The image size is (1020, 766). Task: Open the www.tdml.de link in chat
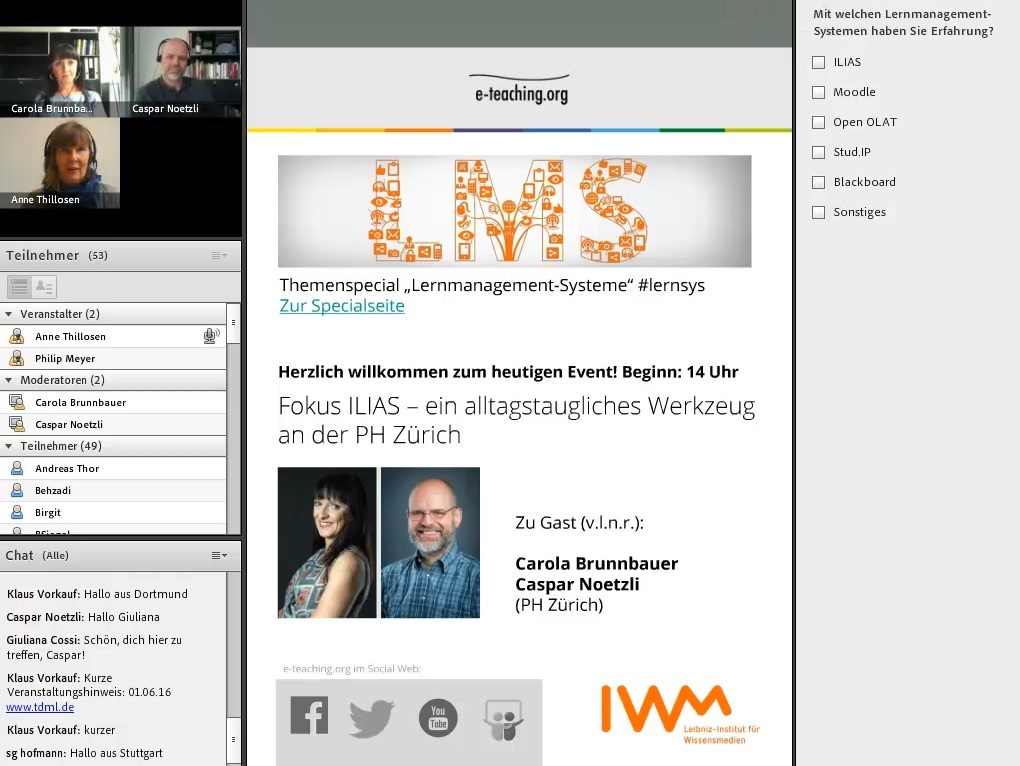click(x=40, y=707)
